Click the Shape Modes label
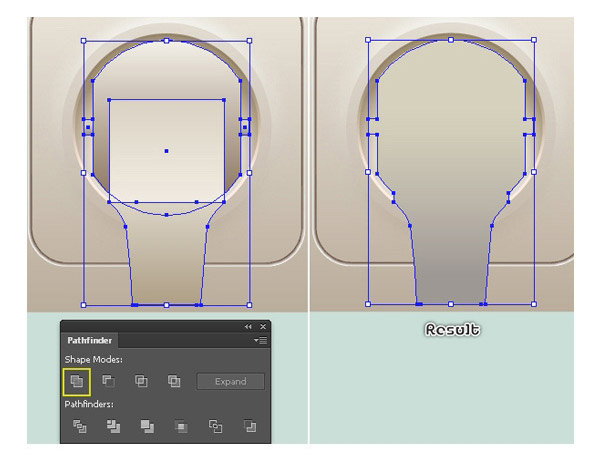Image resolution: width=600 pixels, height=460 pixels. (x=93, y=360)
